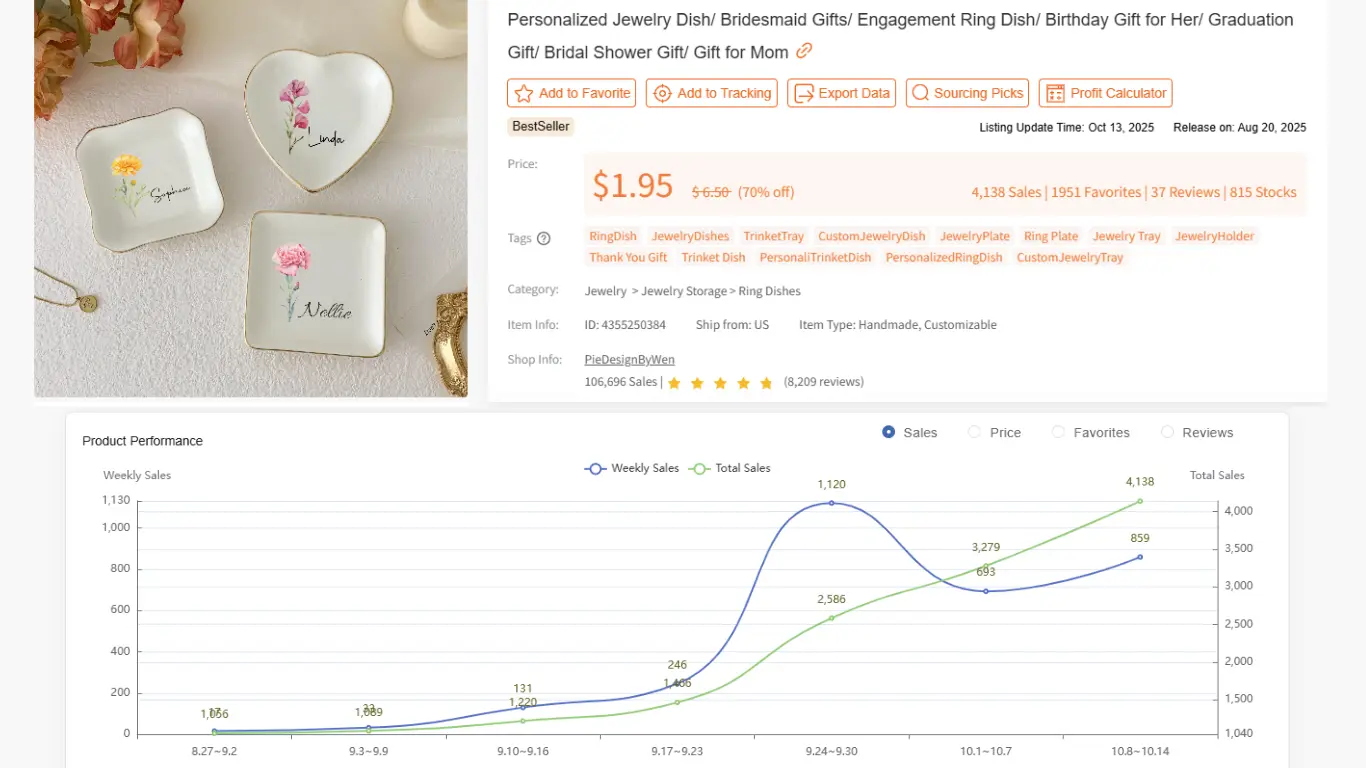
Task: Select the PersonalizedRingDish tag
Action: point(943,257)
